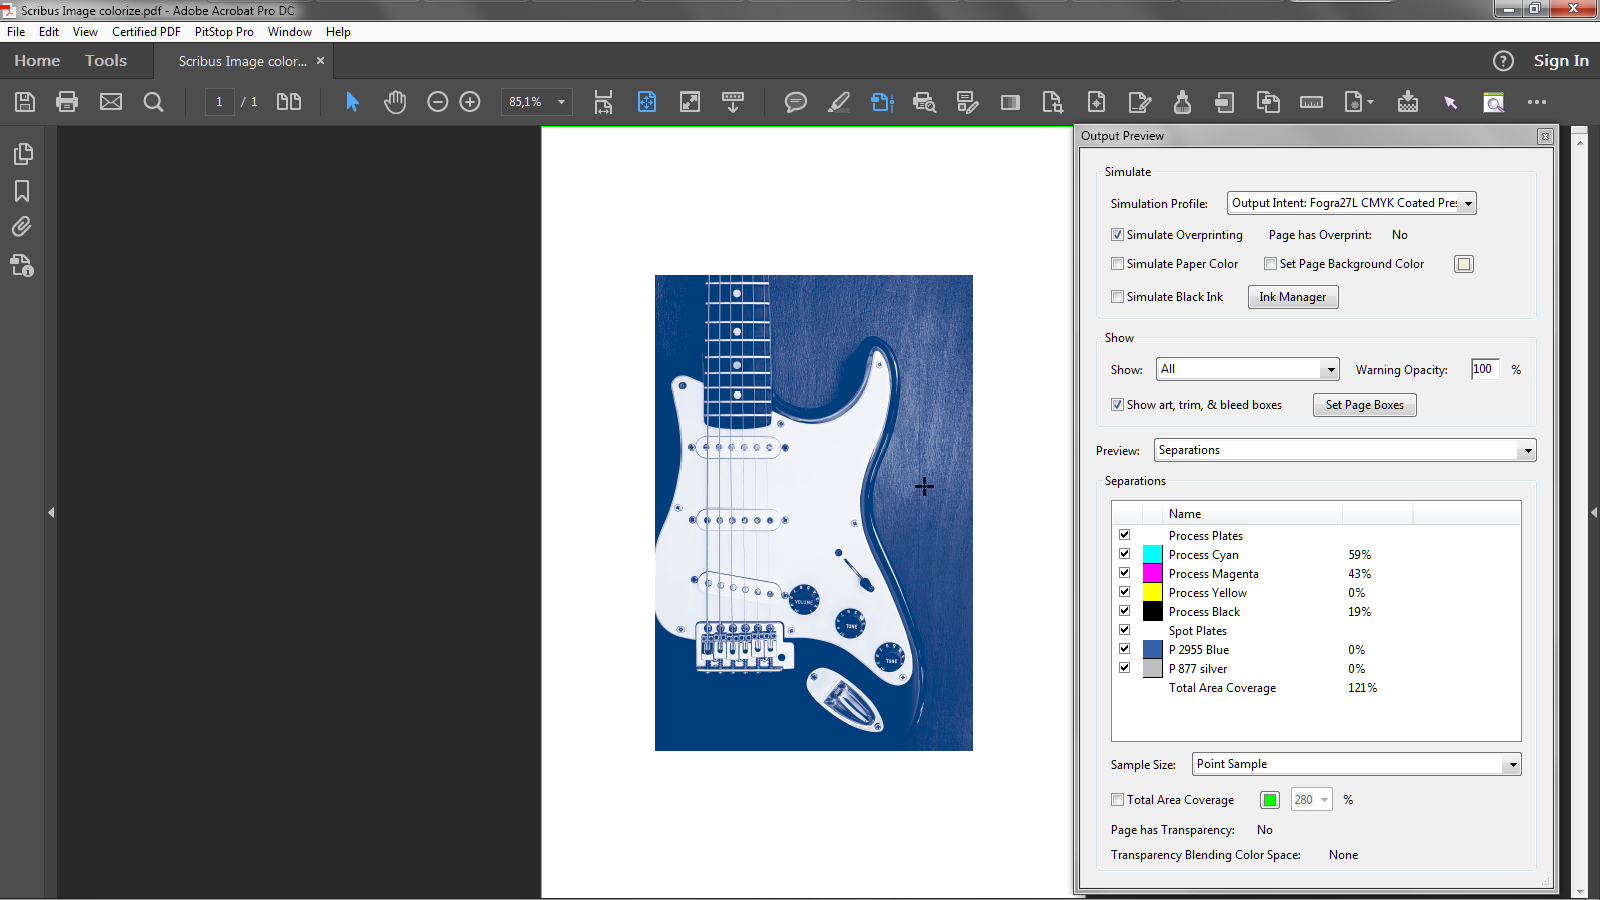The height and width of the screenshot is (900, 1600).
Task: Select the Hand pan tool
Action: point(395,102)
